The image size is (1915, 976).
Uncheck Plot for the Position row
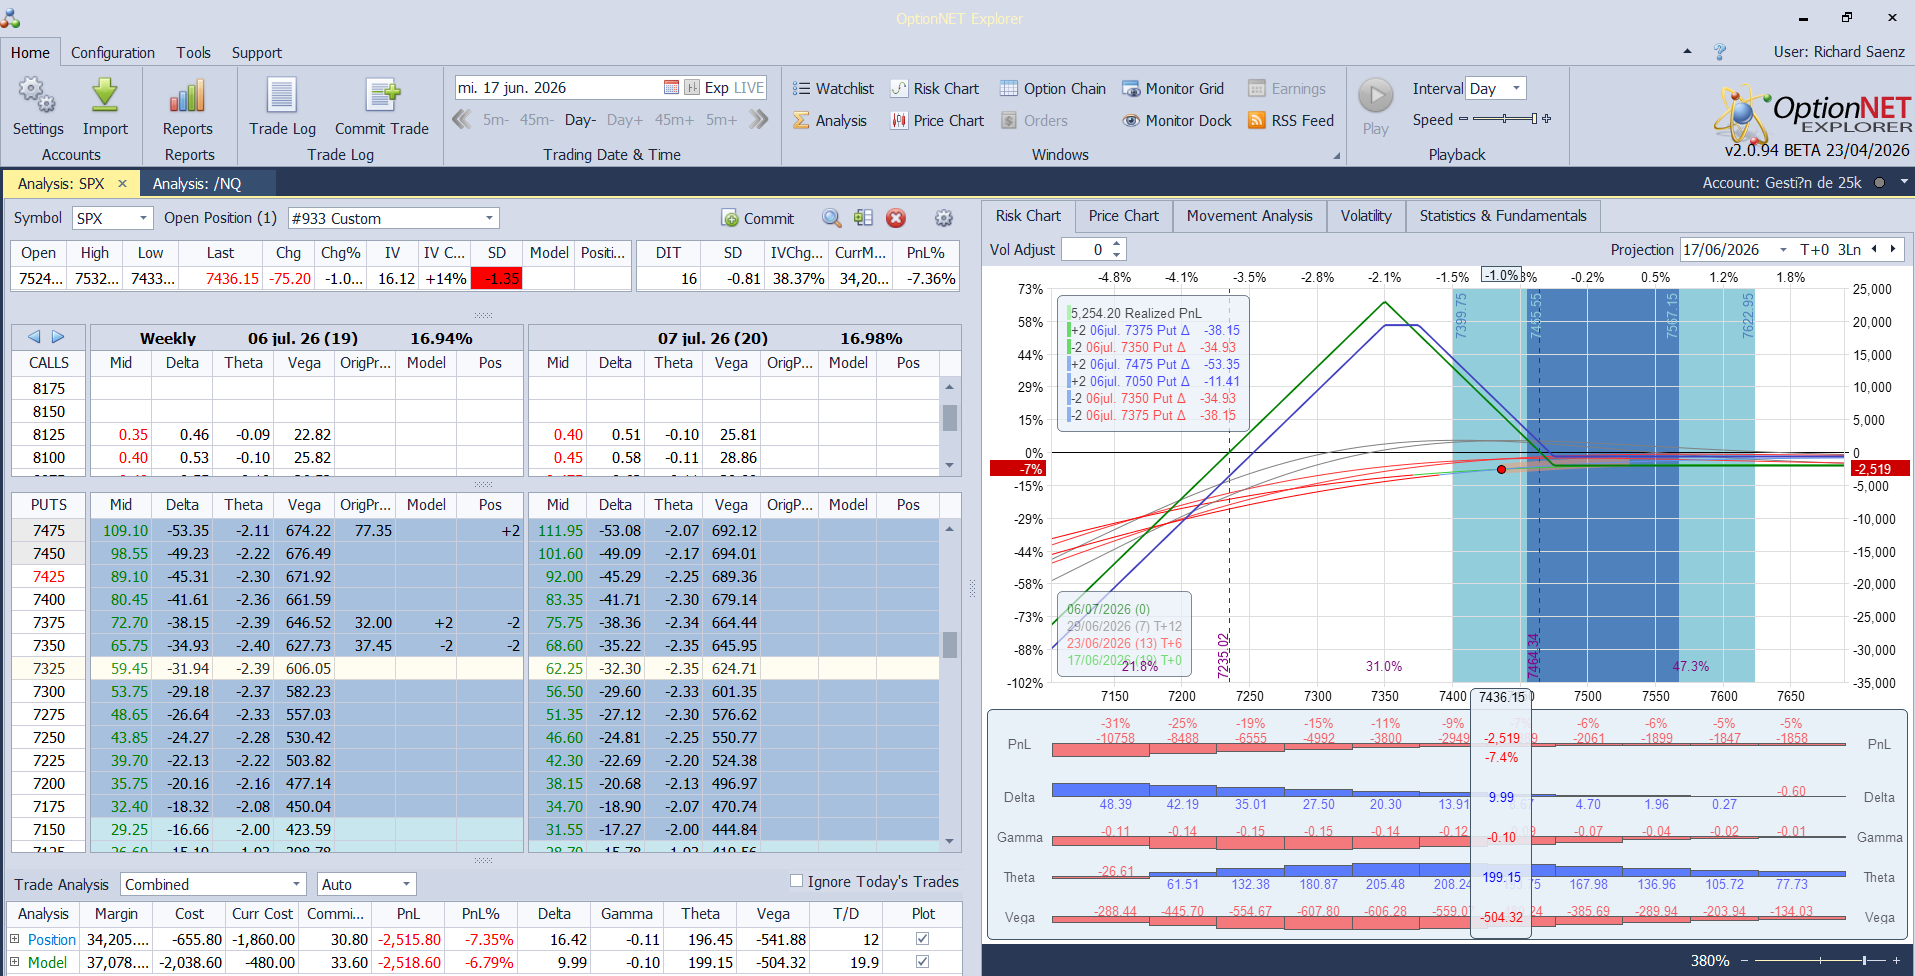922,939
